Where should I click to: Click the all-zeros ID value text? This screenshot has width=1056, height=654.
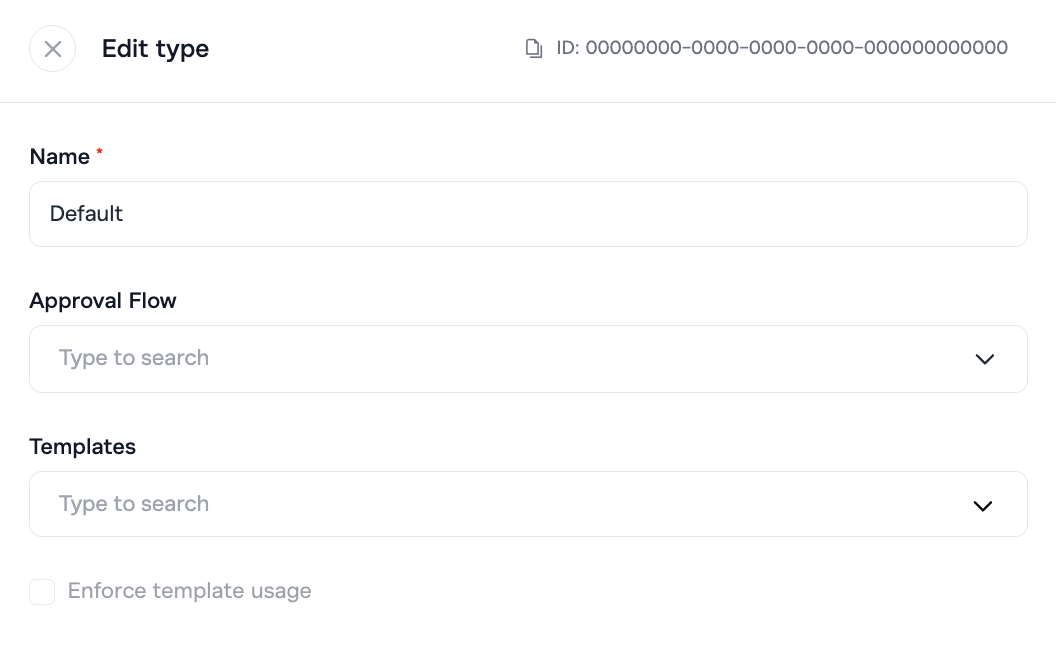(796, 48)
